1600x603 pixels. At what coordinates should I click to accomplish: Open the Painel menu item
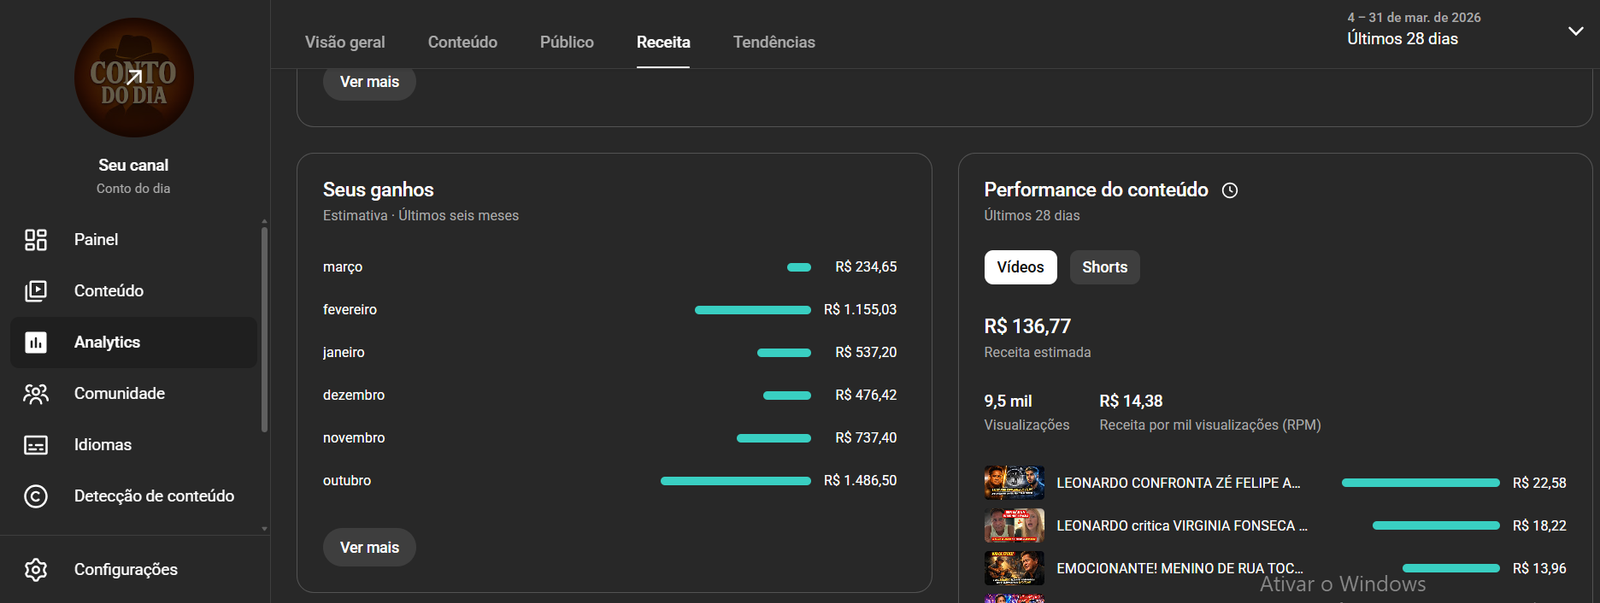(x=134, y=240)
